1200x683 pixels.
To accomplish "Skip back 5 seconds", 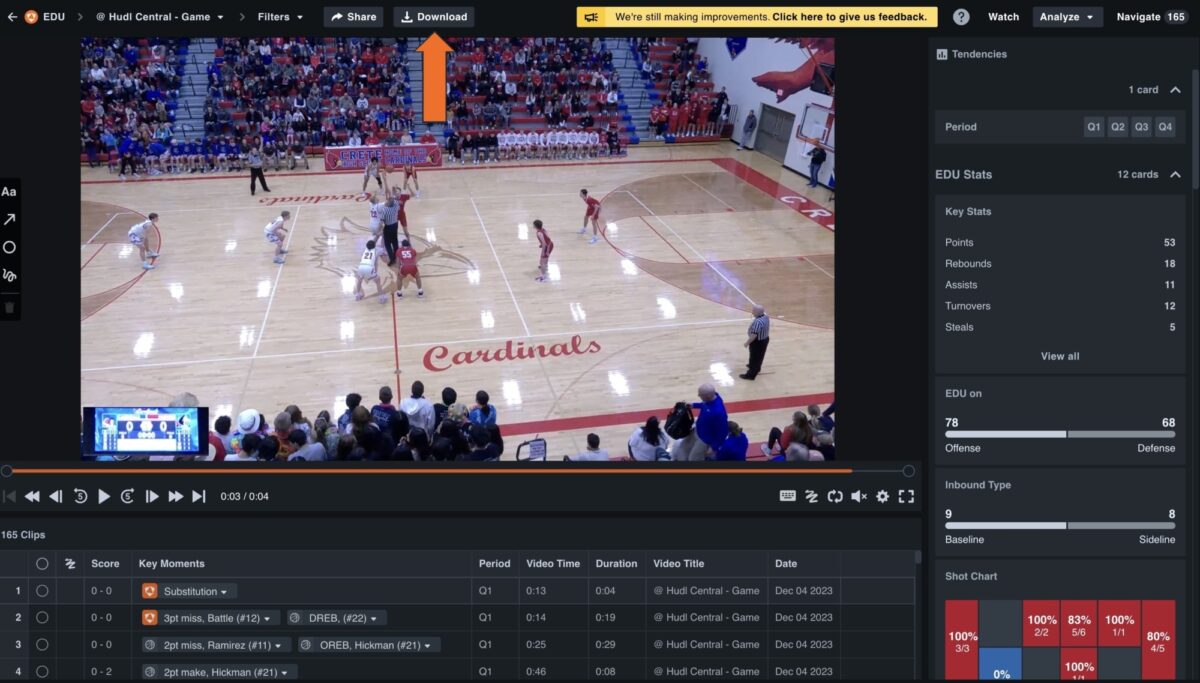I will point(80,496).
